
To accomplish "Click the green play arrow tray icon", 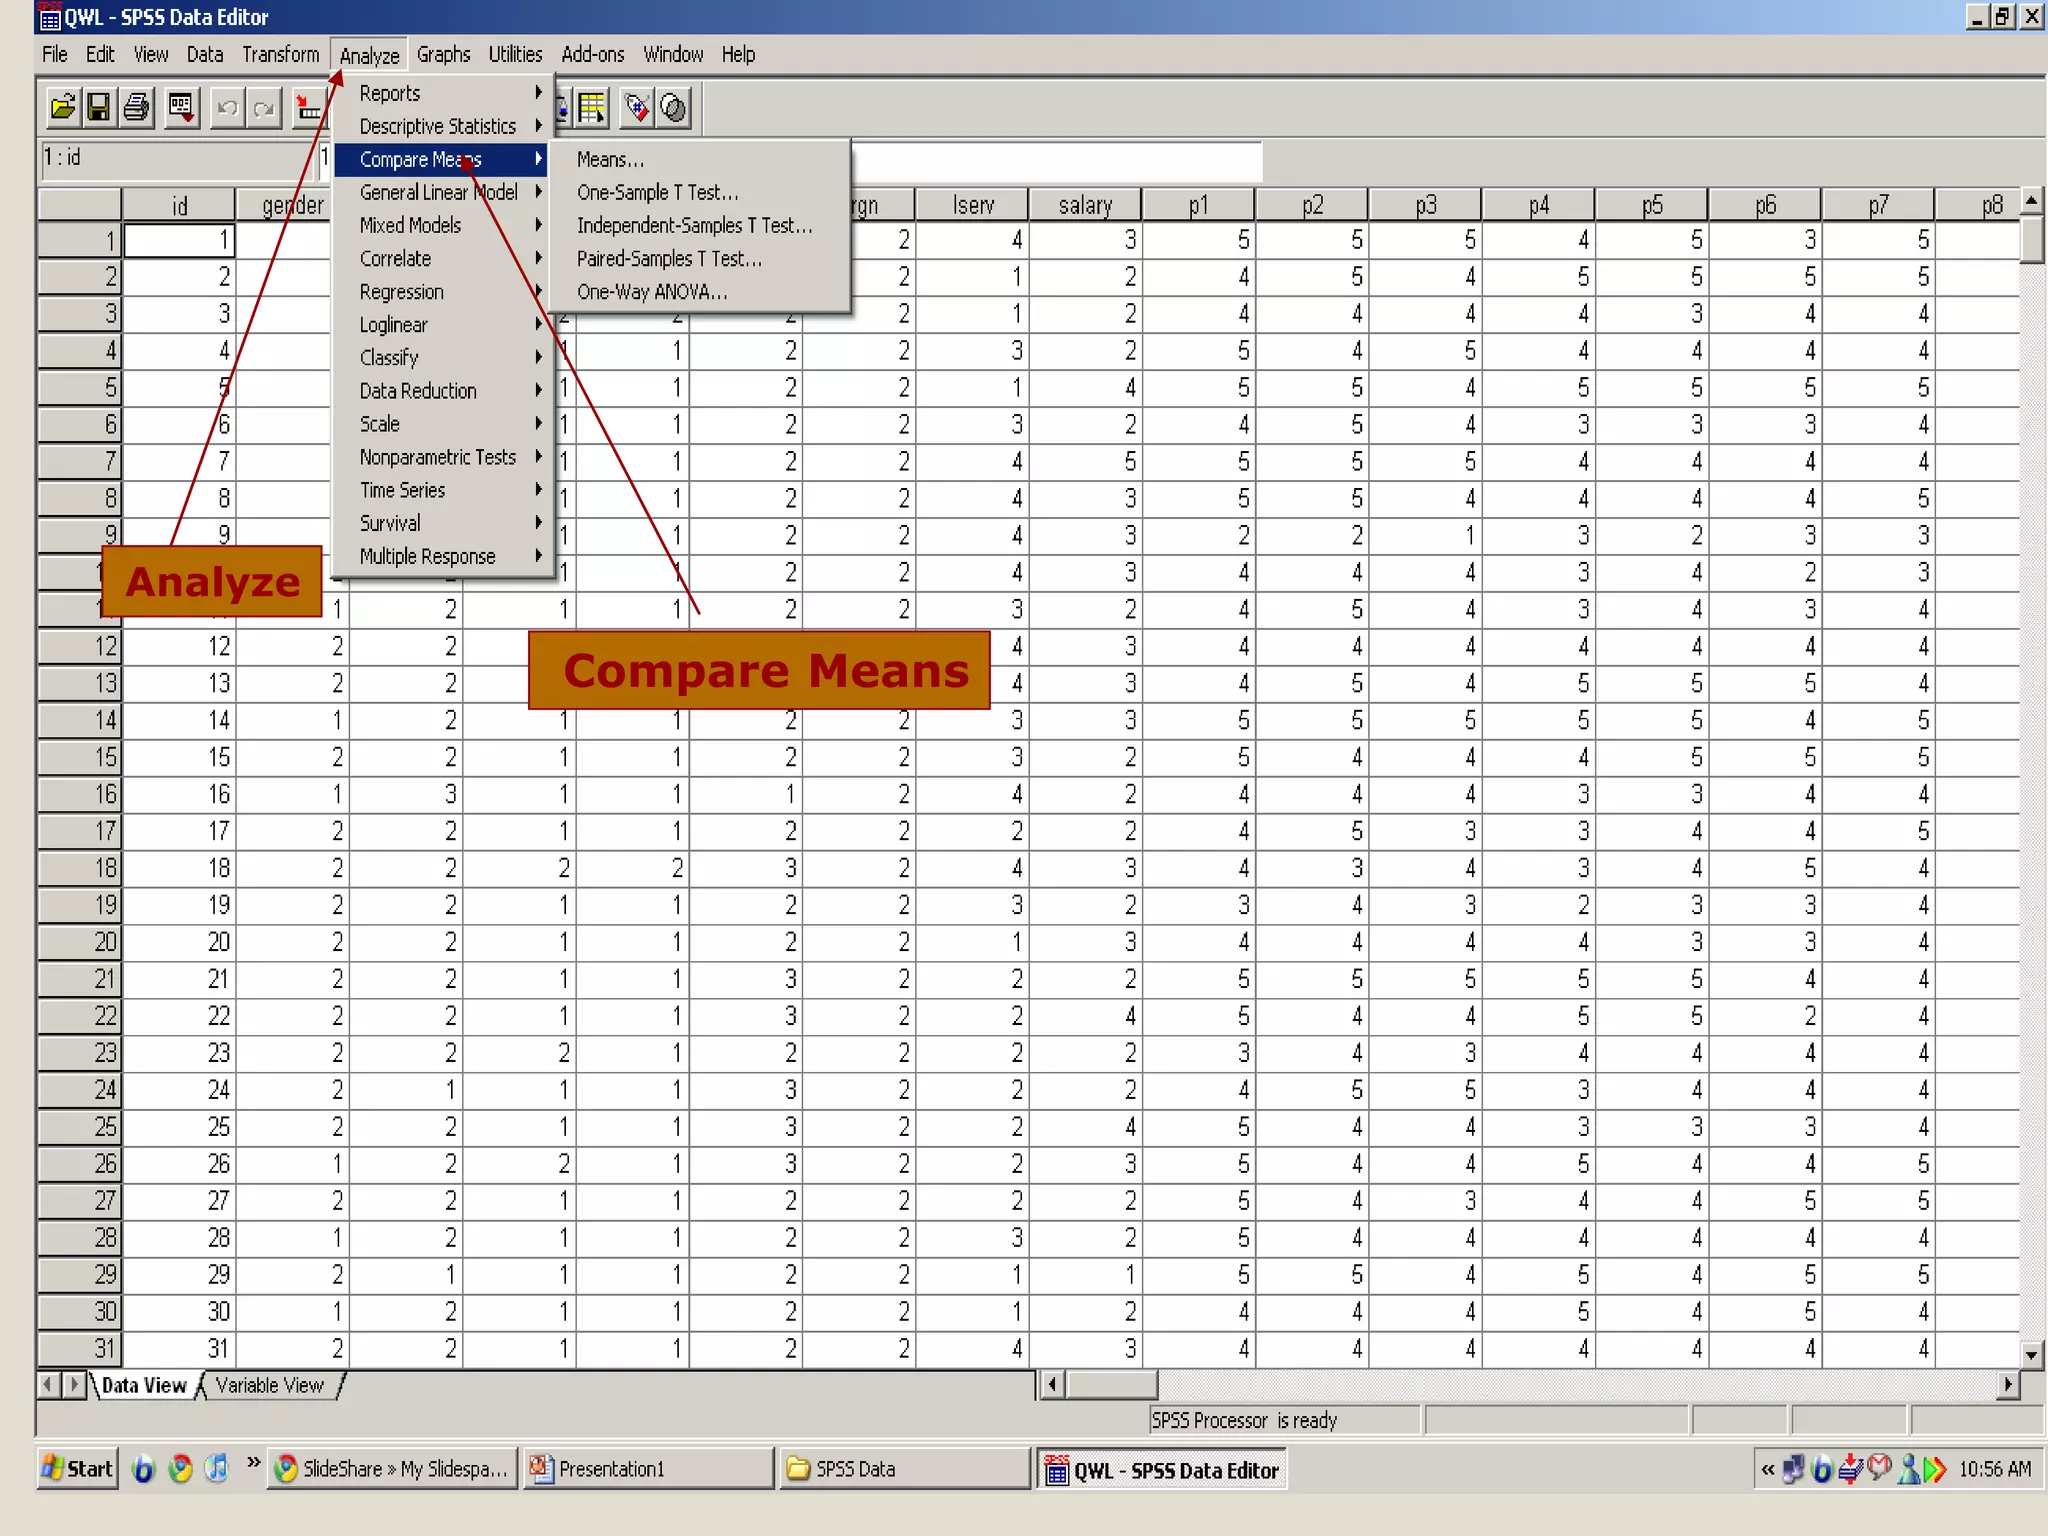I will pyautogui.click(x=1936, y=1468).
